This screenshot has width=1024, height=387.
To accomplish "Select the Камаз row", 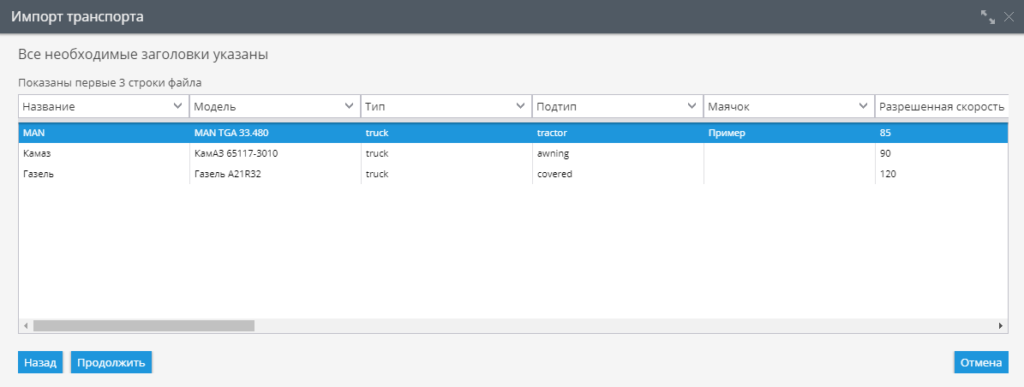I will point(513,153).
